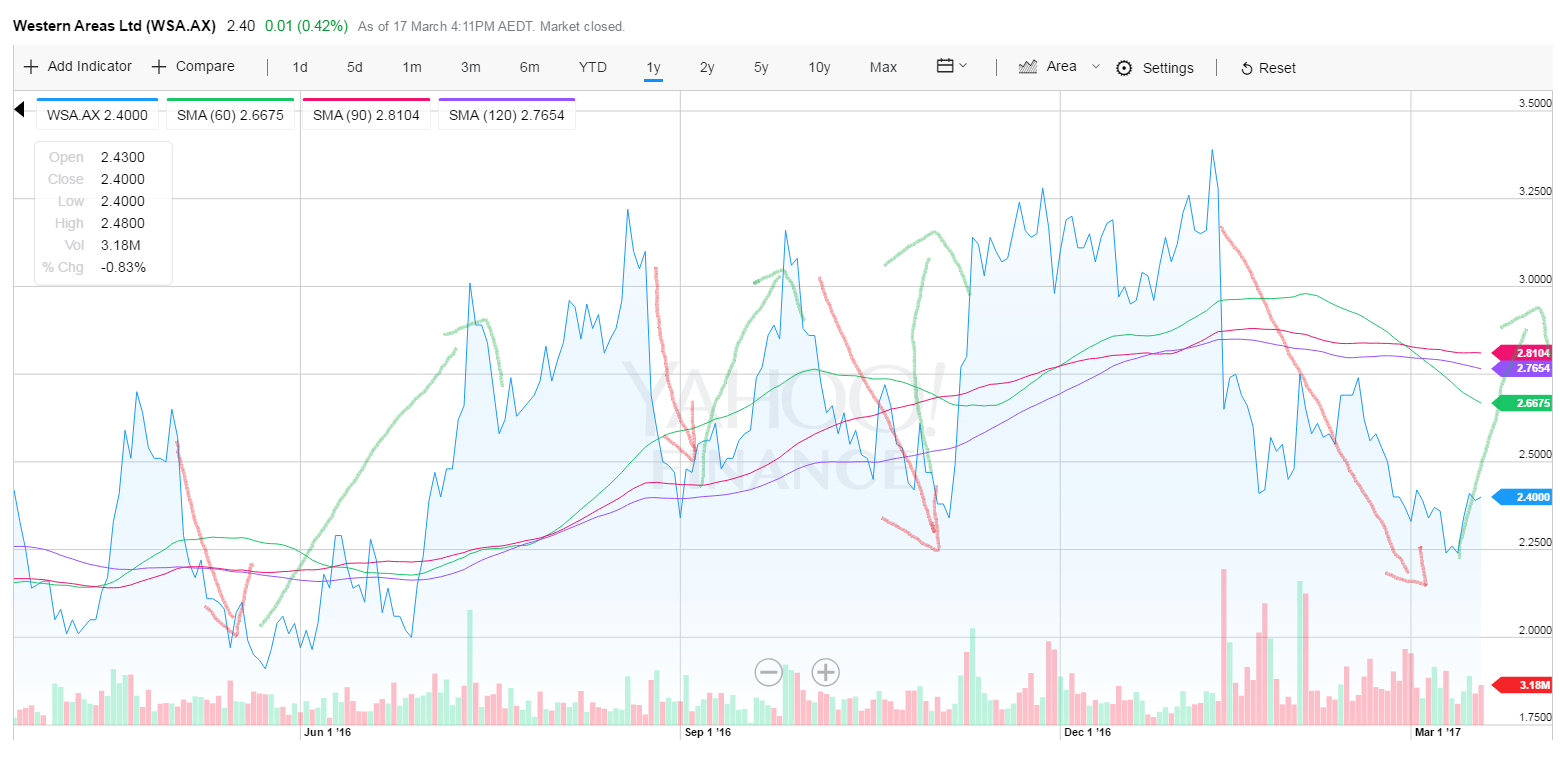Click the WSA.AX 2.4000 legend tag
The height and width of the screenshot is (766, 1560).
point(97,114)
